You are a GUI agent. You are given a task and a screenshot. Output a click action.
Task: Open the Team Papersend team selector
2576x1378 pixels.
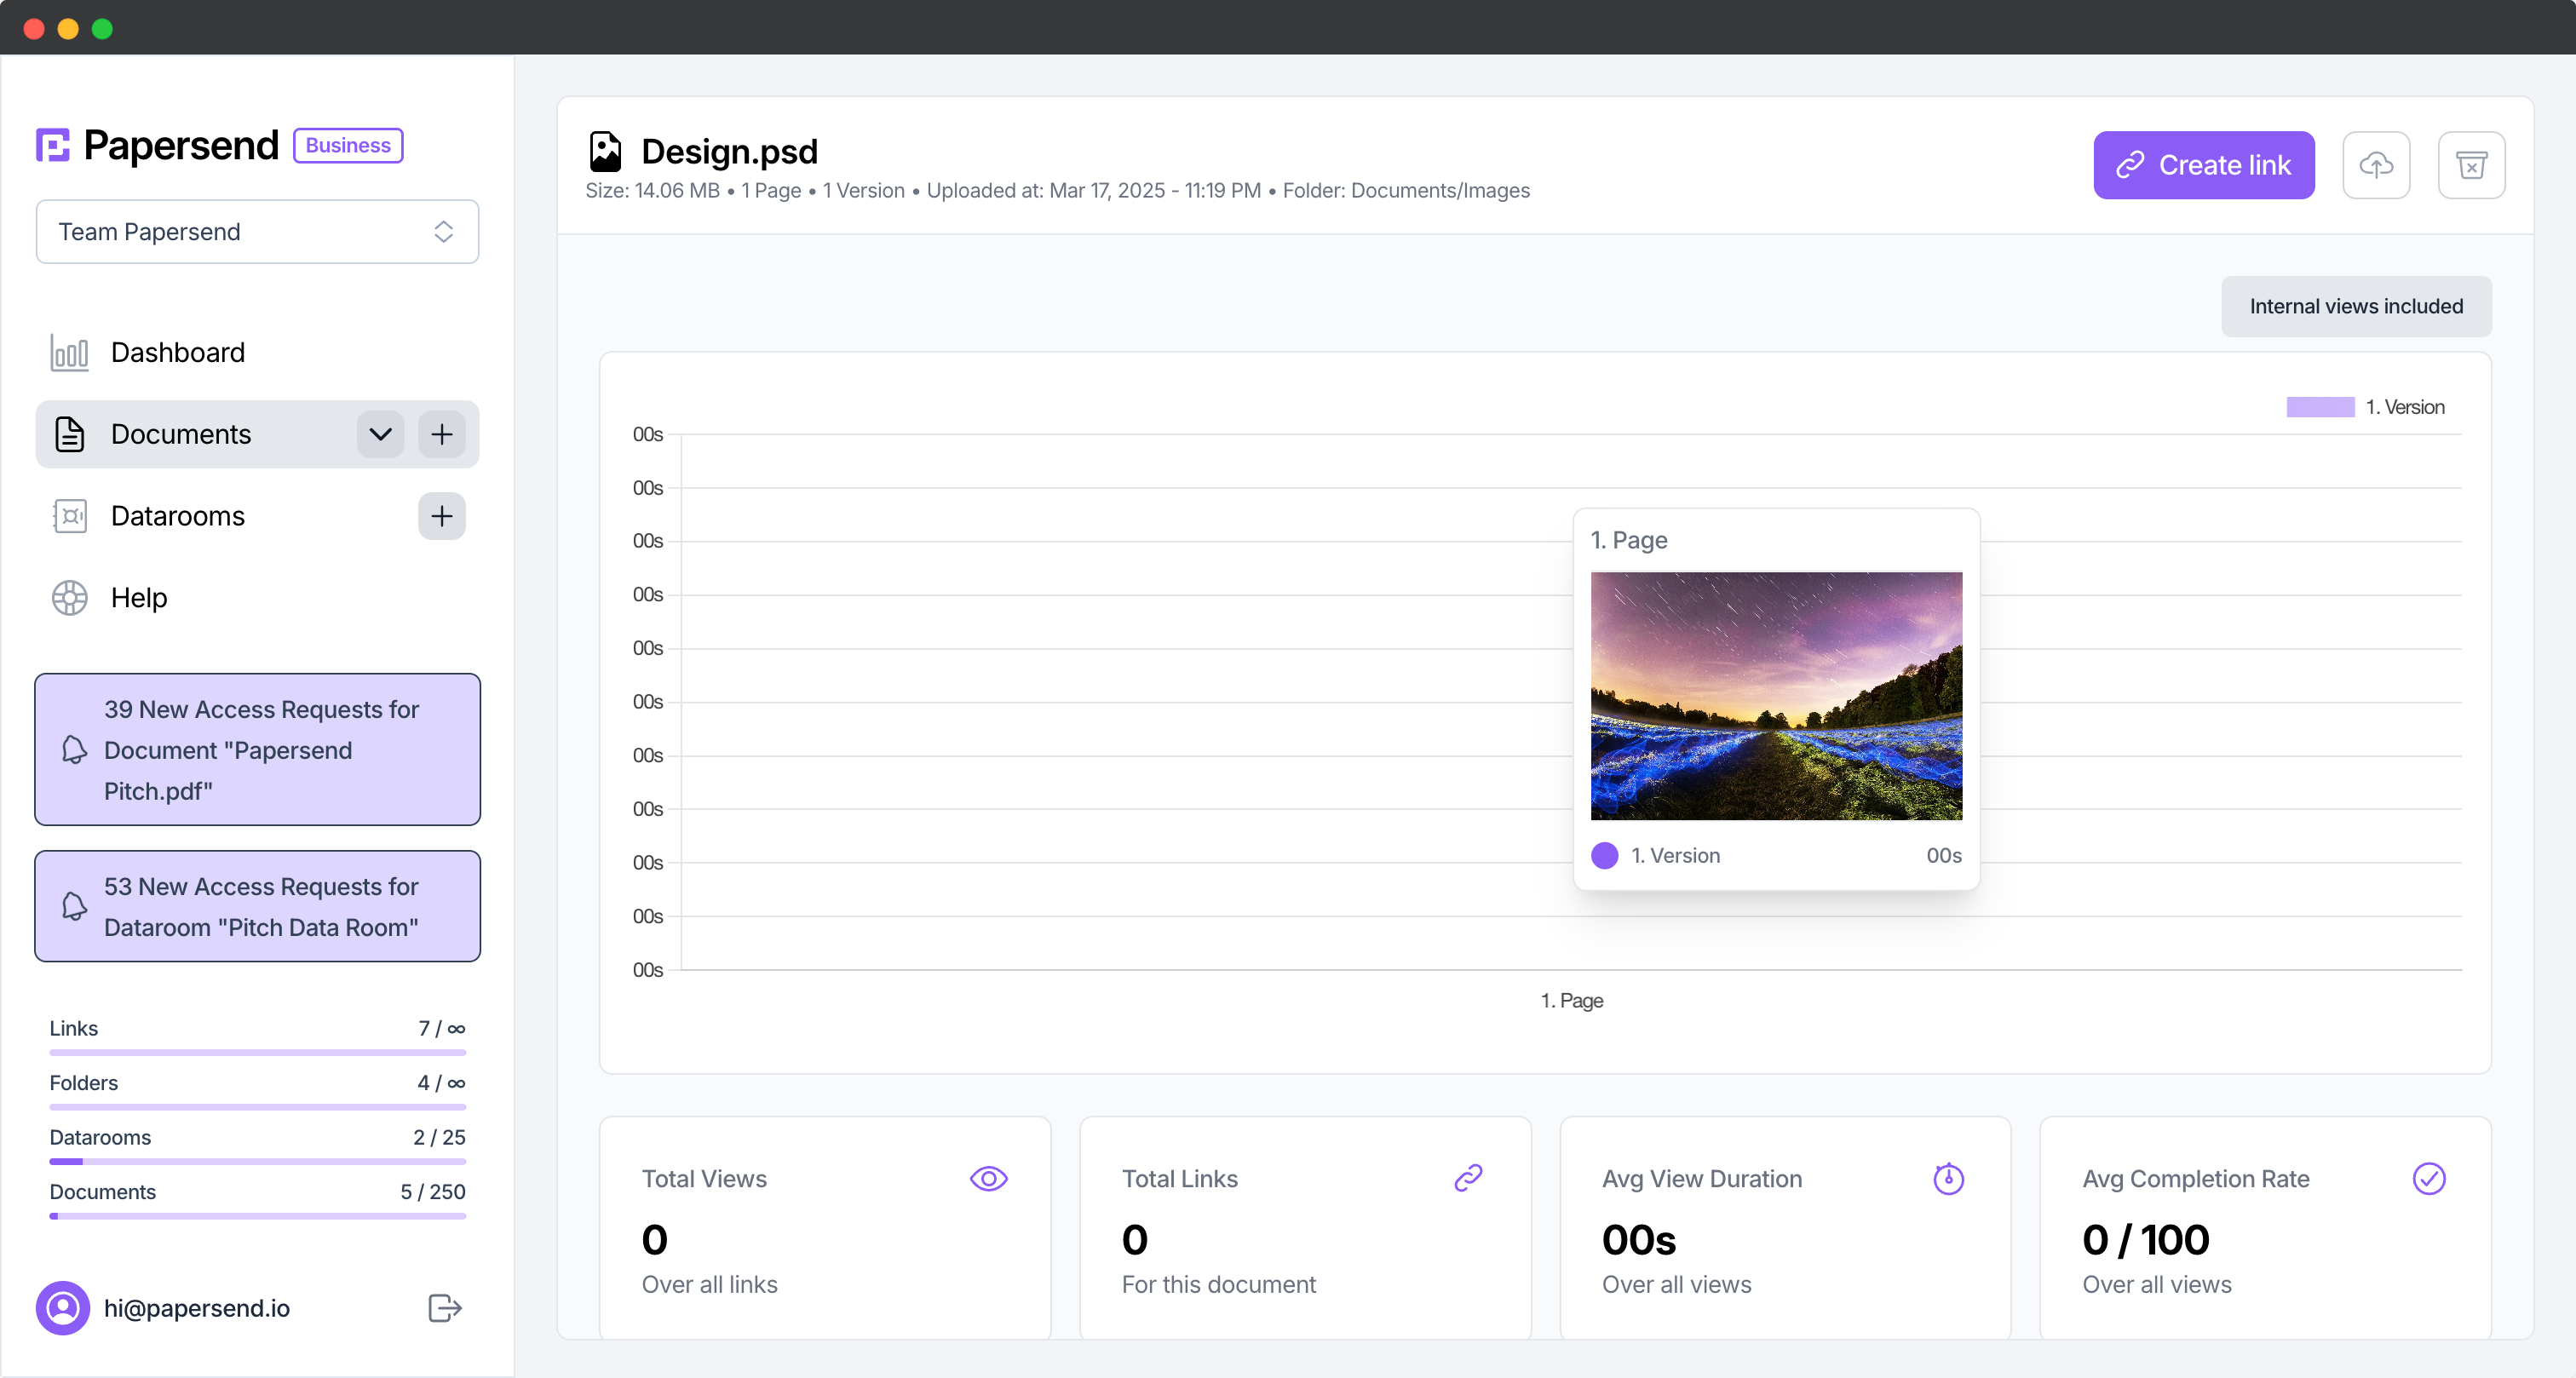tap(257, 232)
